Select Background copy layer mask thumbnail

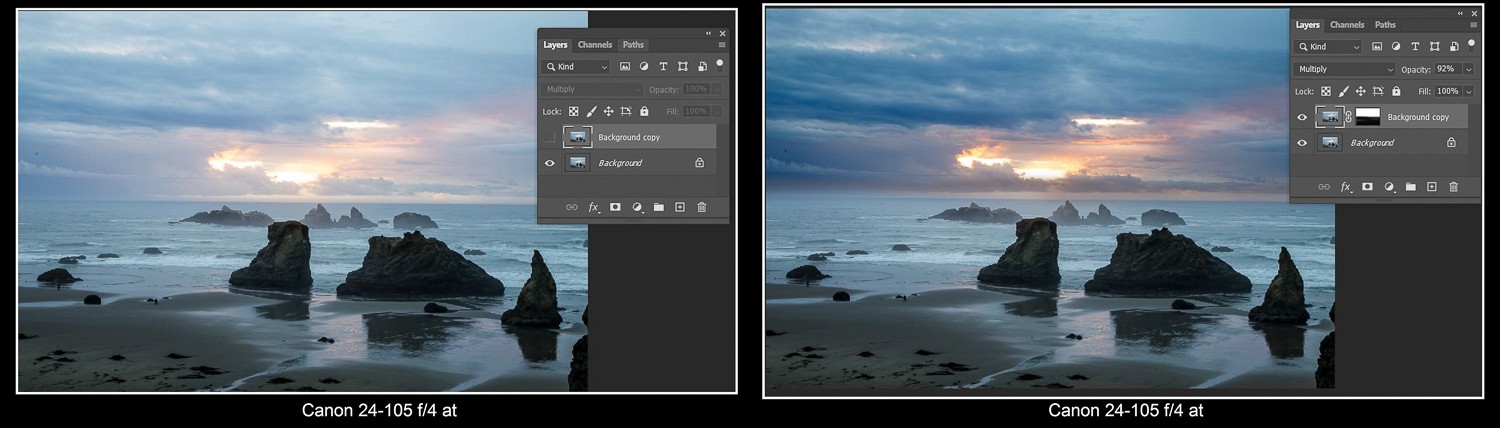1367,117
